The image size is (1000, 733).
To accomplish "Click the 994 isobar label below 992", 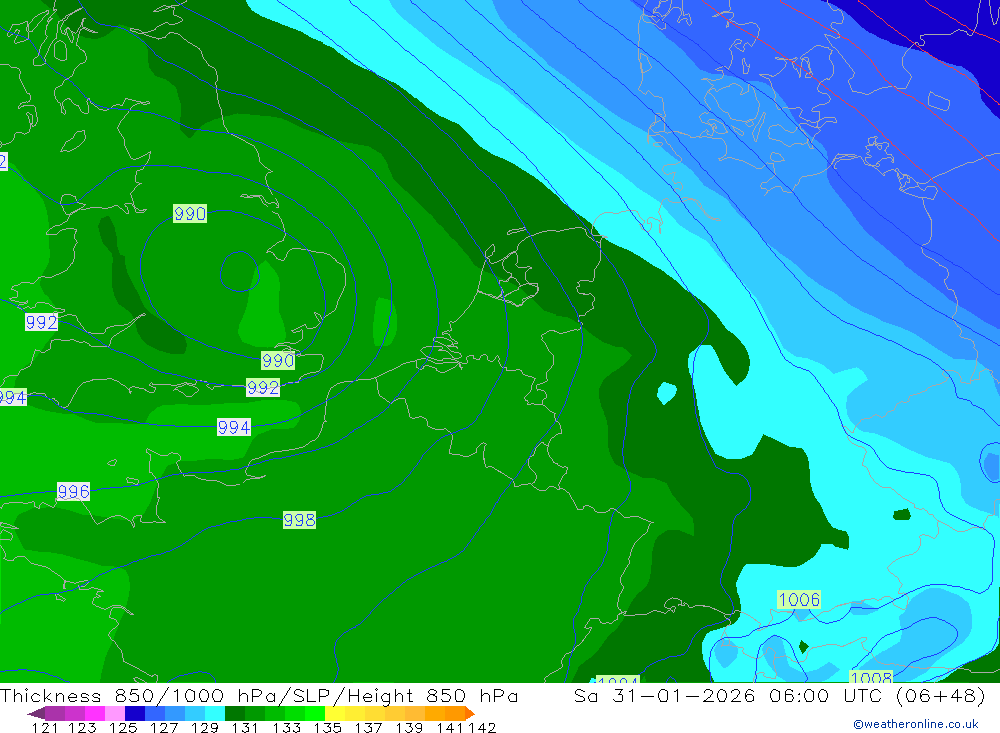I will point(234,427).
